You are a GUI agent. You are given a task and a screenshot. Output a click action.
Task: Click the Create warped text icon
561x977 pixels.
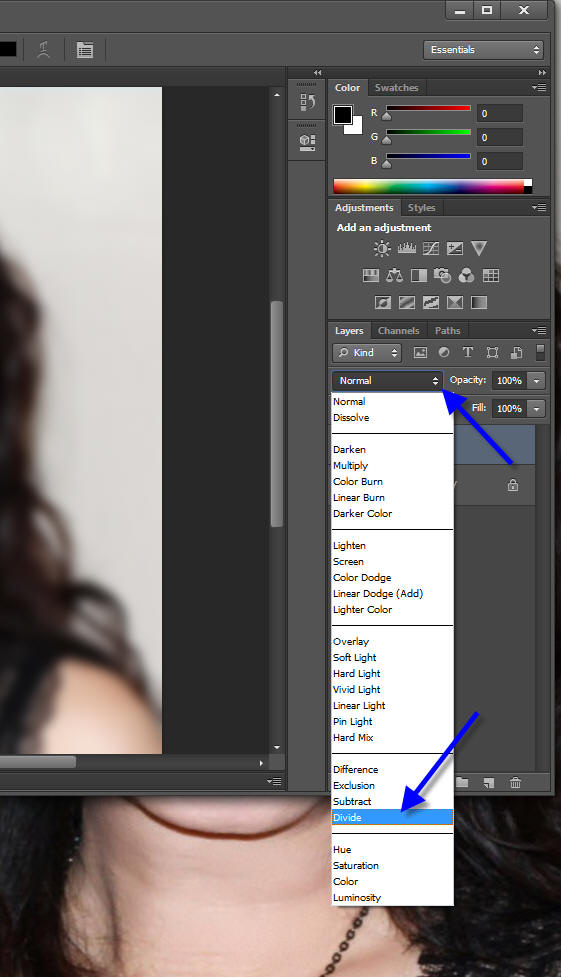[43, 49]
